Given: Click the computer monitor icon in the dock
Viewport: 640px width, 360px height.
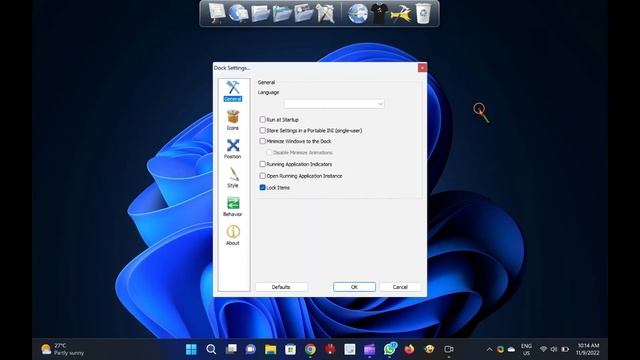Looking at the screenshot, I should (217, 13).
